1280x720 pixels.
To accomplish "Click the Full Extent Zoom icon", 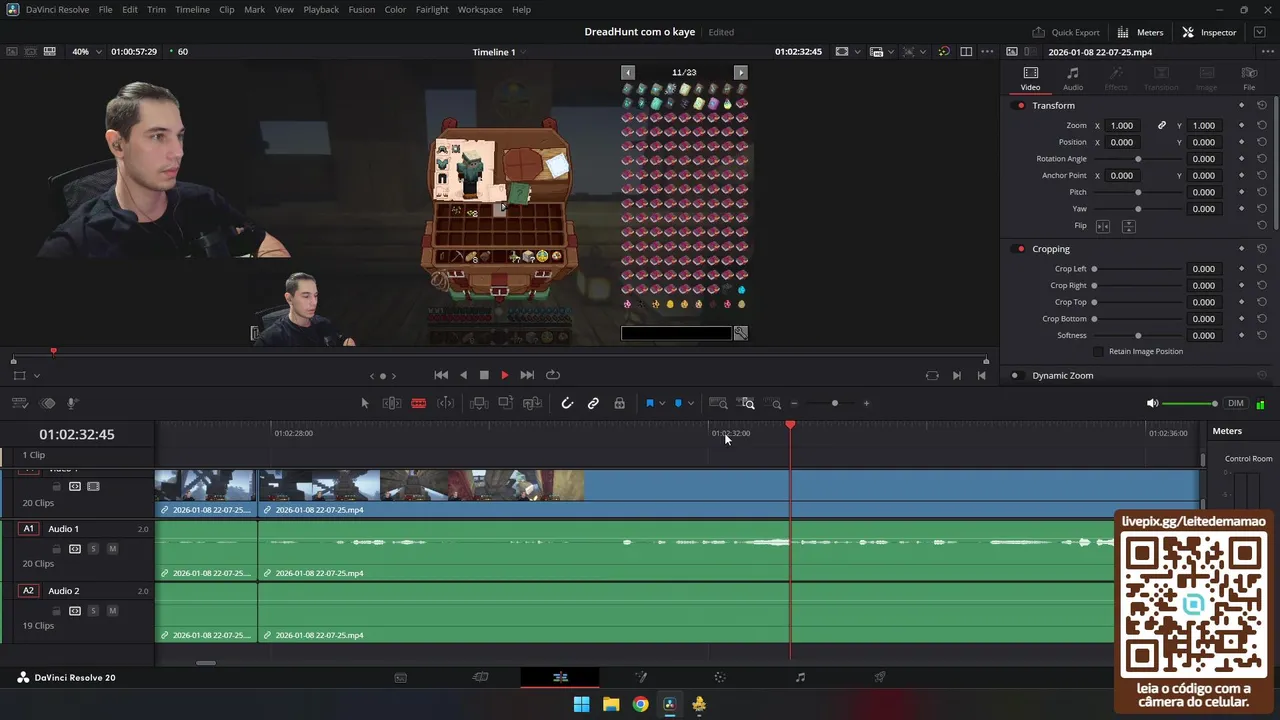I will point(718,403).
